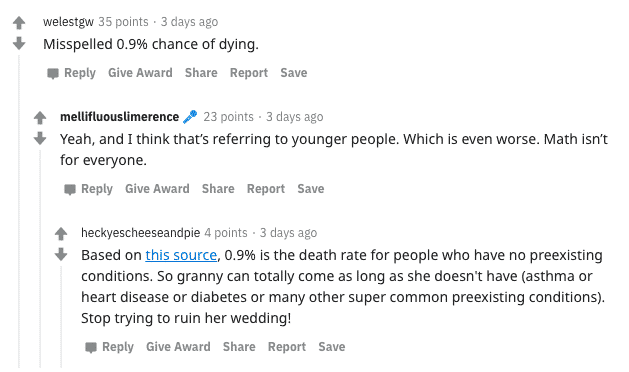Upvote welestgw's comment
The image size is (629, 372).
pos(19,22)
